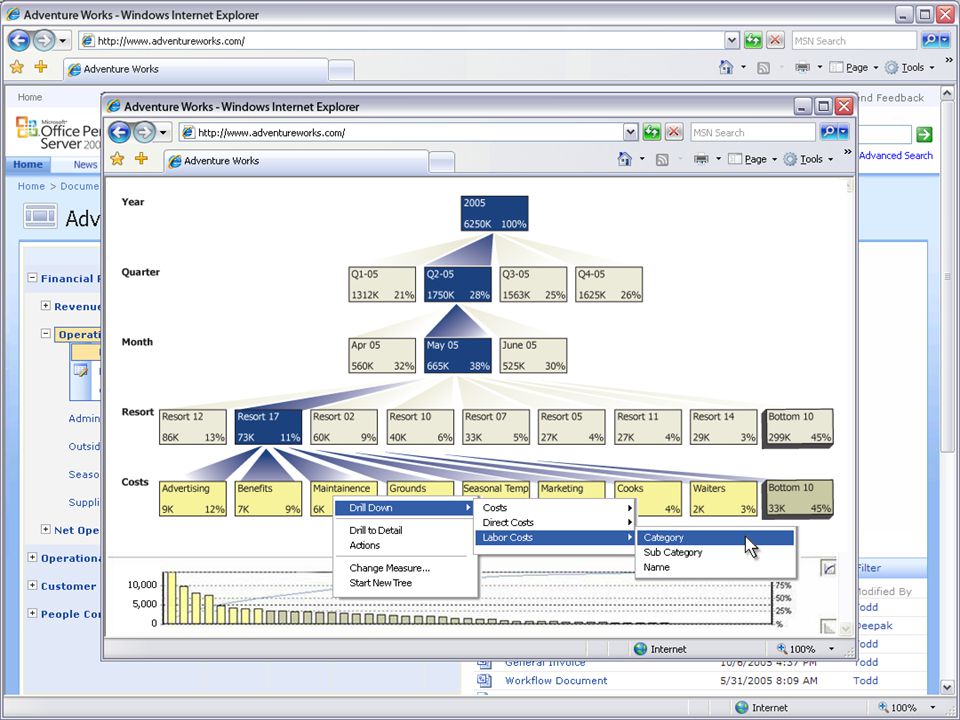The width and height of the screenshot is (960, 720).
Task: Choose Actions in context menu
Action: tap(365, 545)
